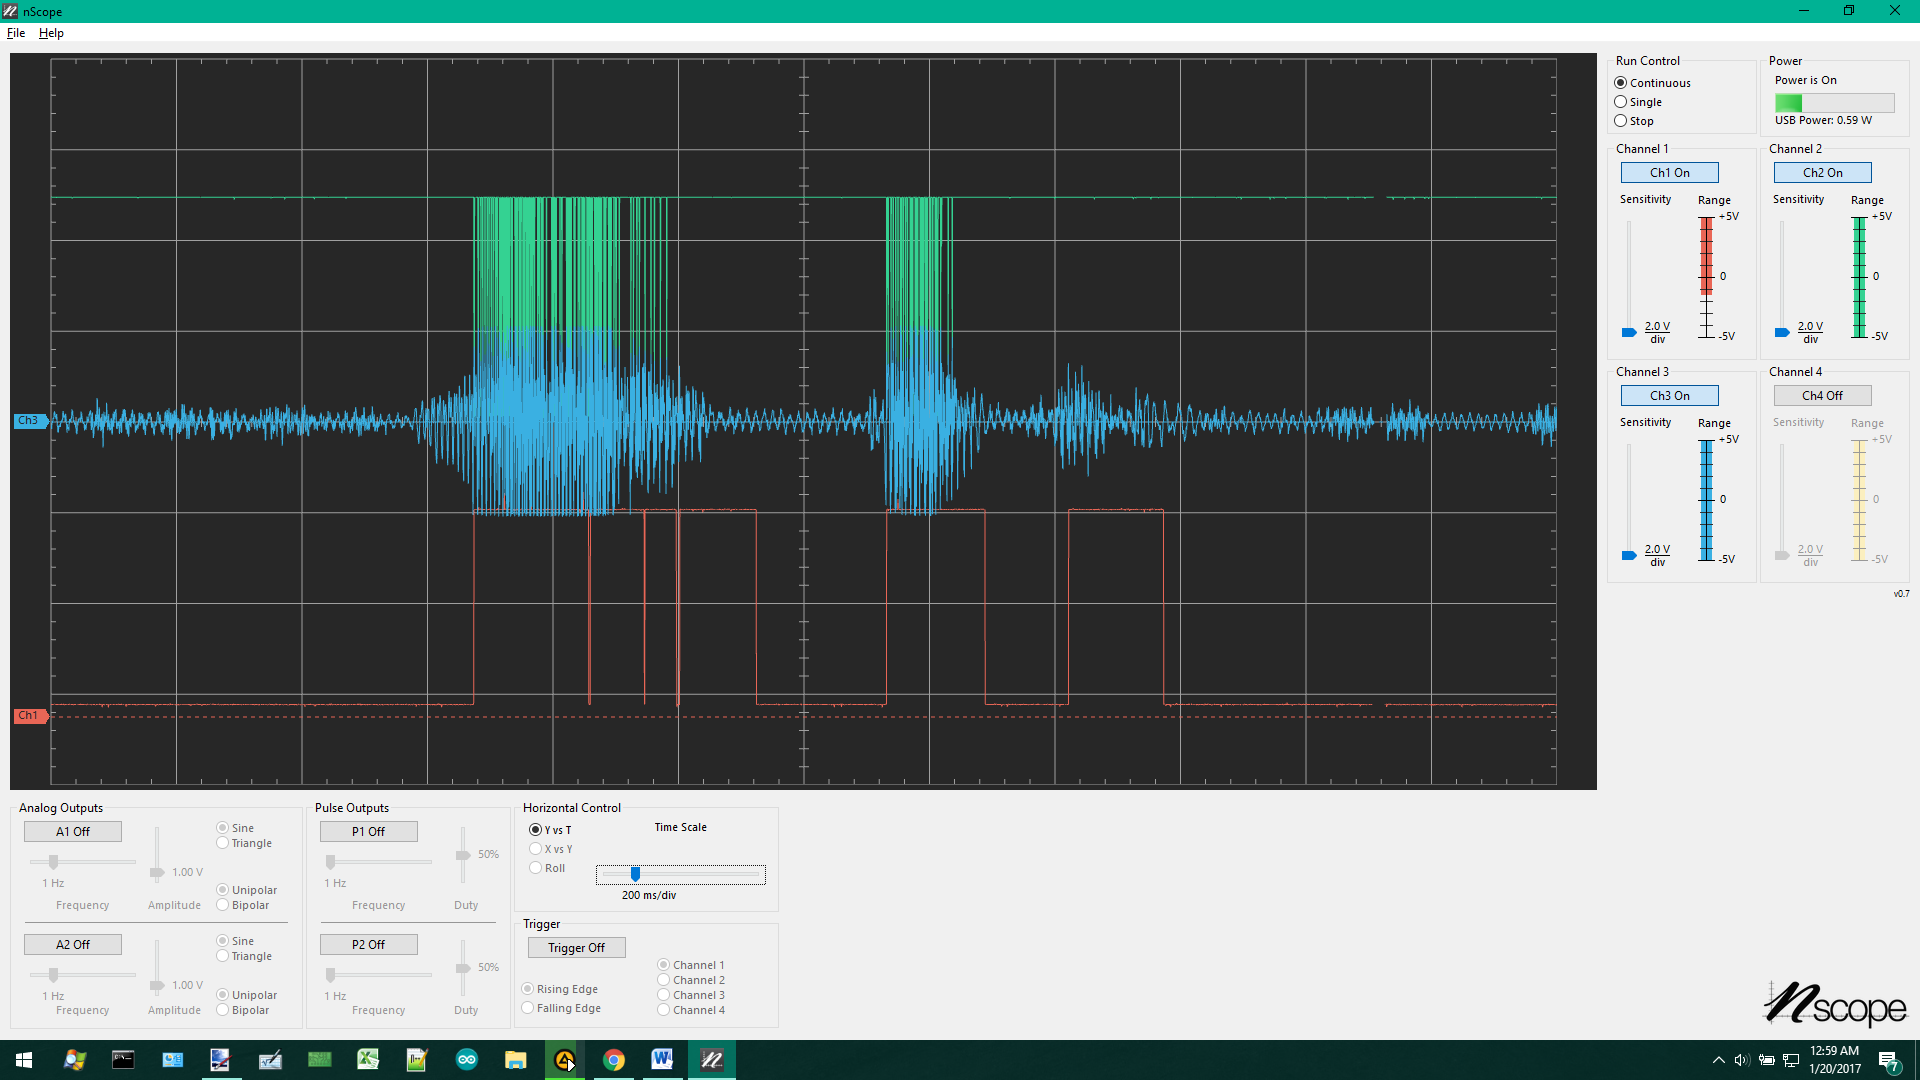Image resolution: width=1920 pixels, height=1080 pixels.
Task: Click the Trigger Off button
Action: click(576, 947)
